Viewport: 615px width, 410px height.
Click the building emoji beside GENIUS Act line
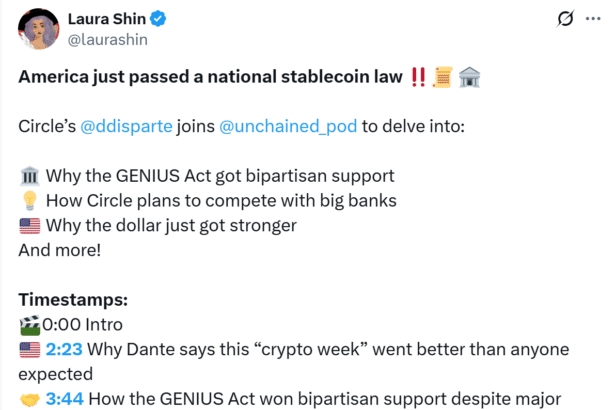tap(28, 177)
